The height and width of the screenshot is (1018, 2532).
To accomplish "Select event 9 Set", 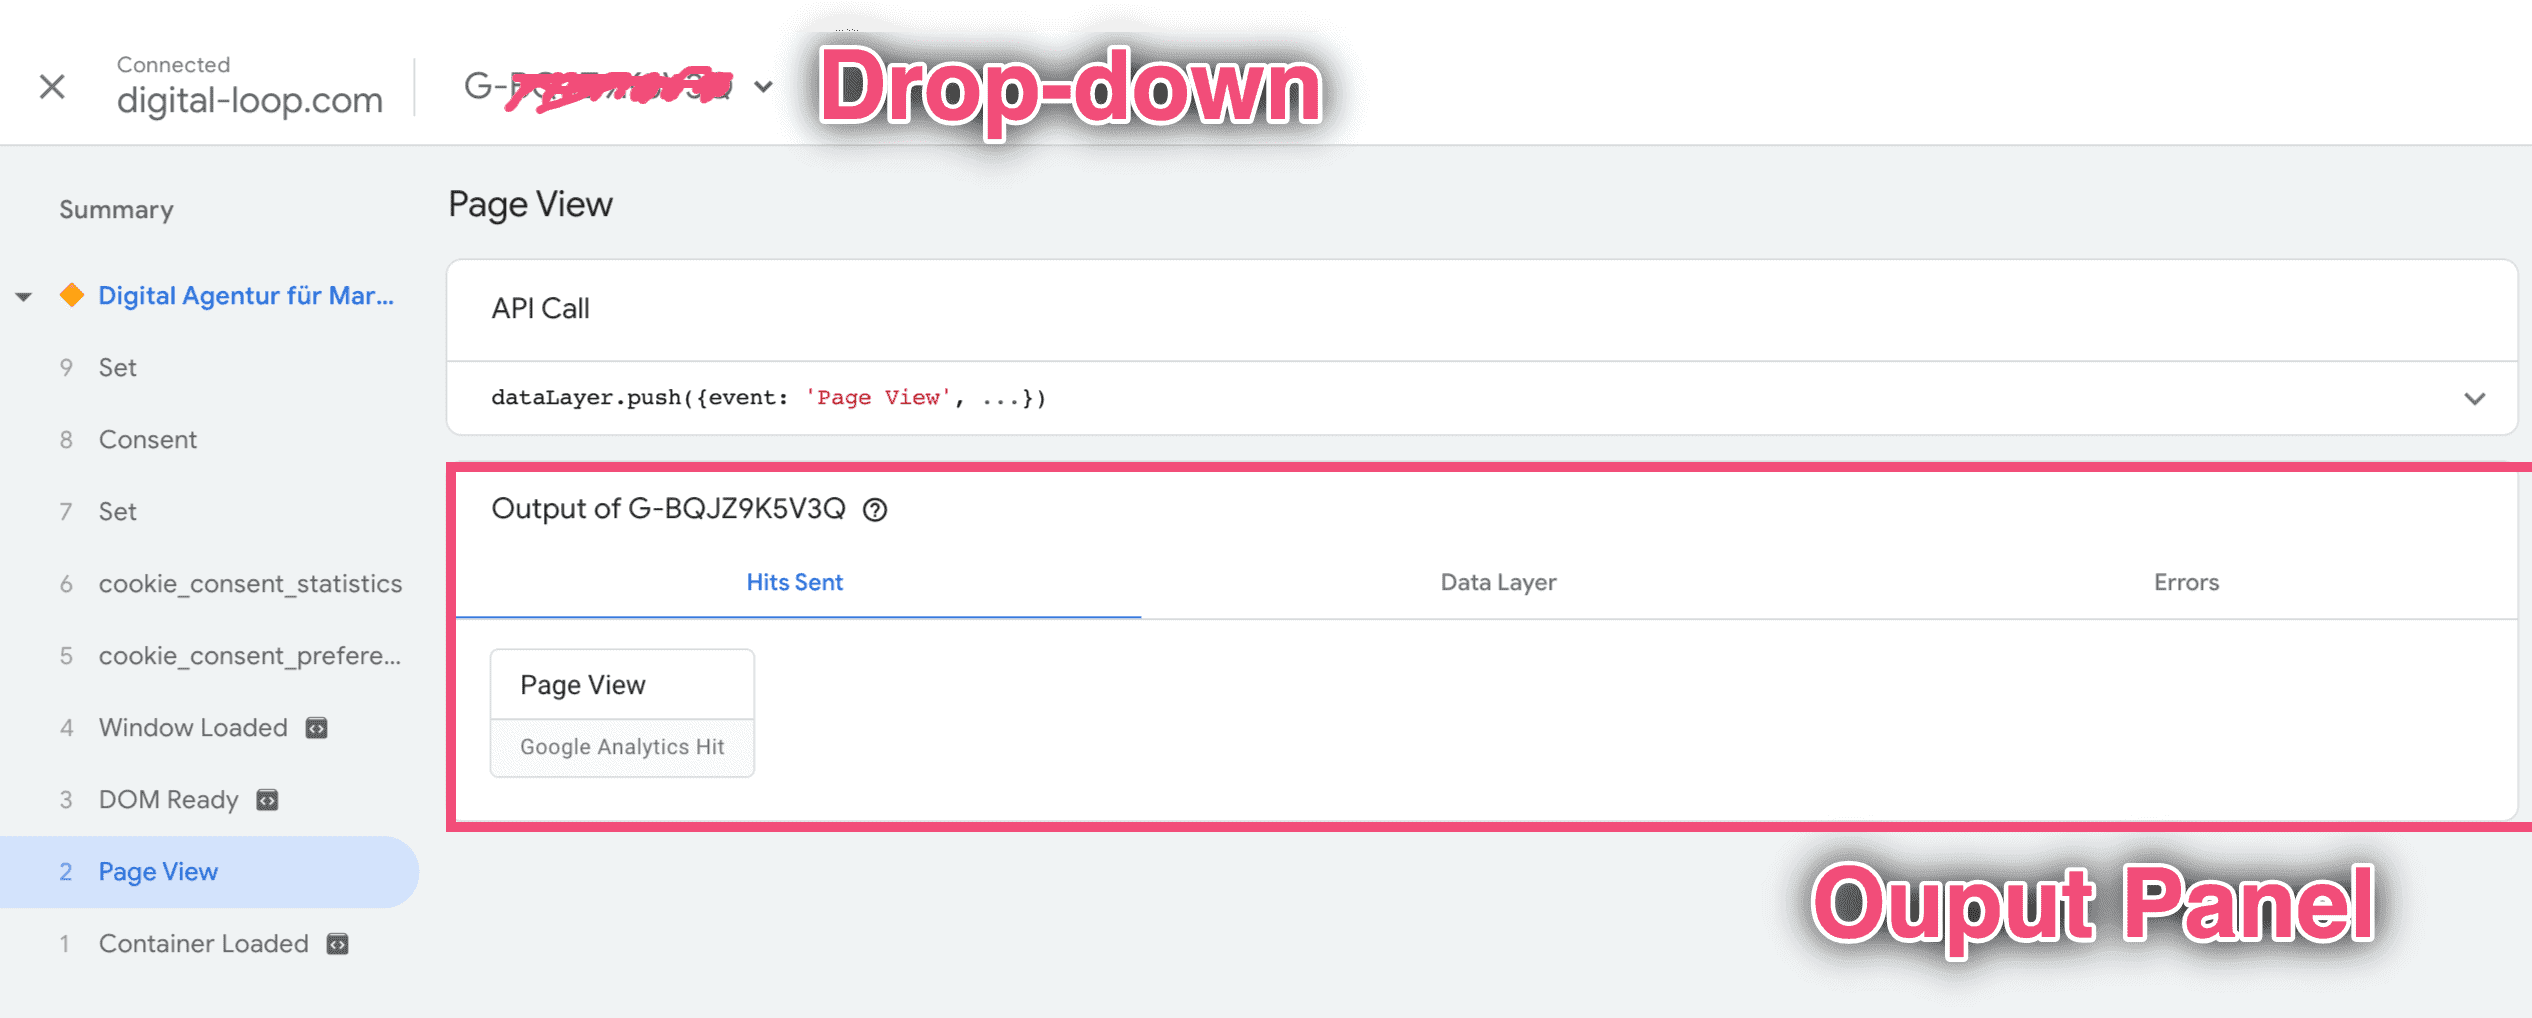I will pyautogui.click(x=210, y=368).
